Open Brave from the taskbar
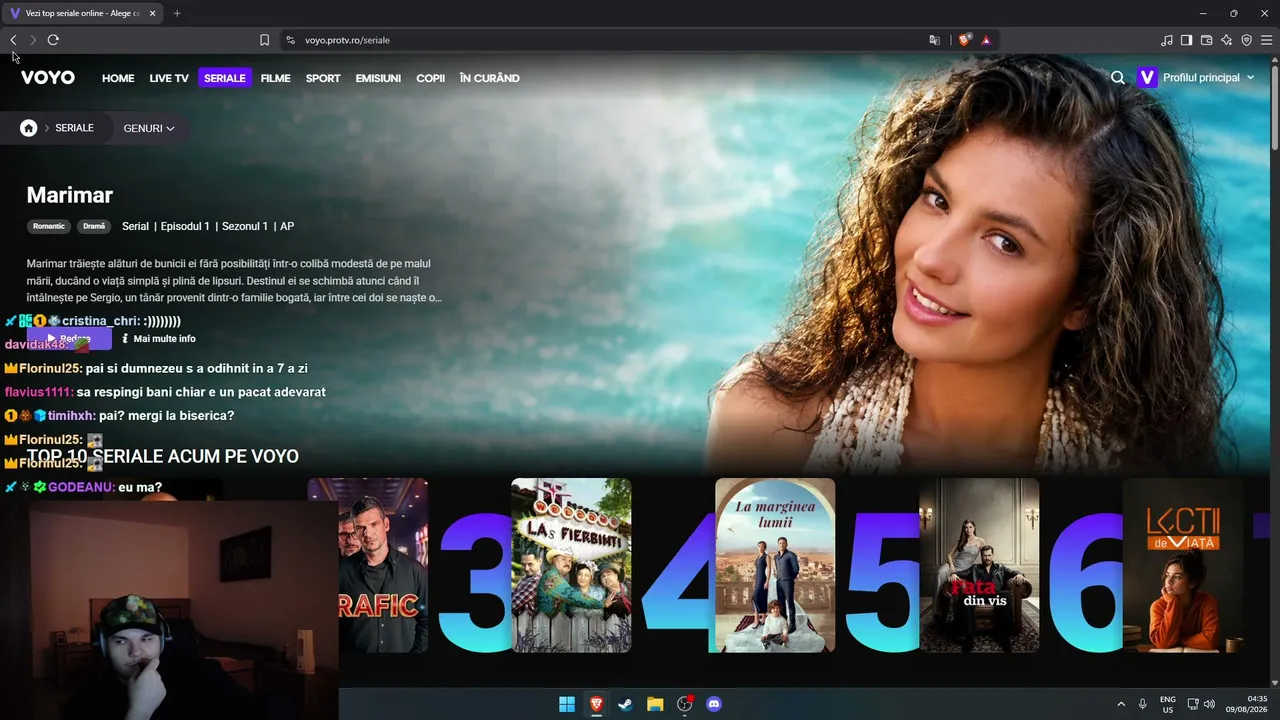 pos(596,704)
